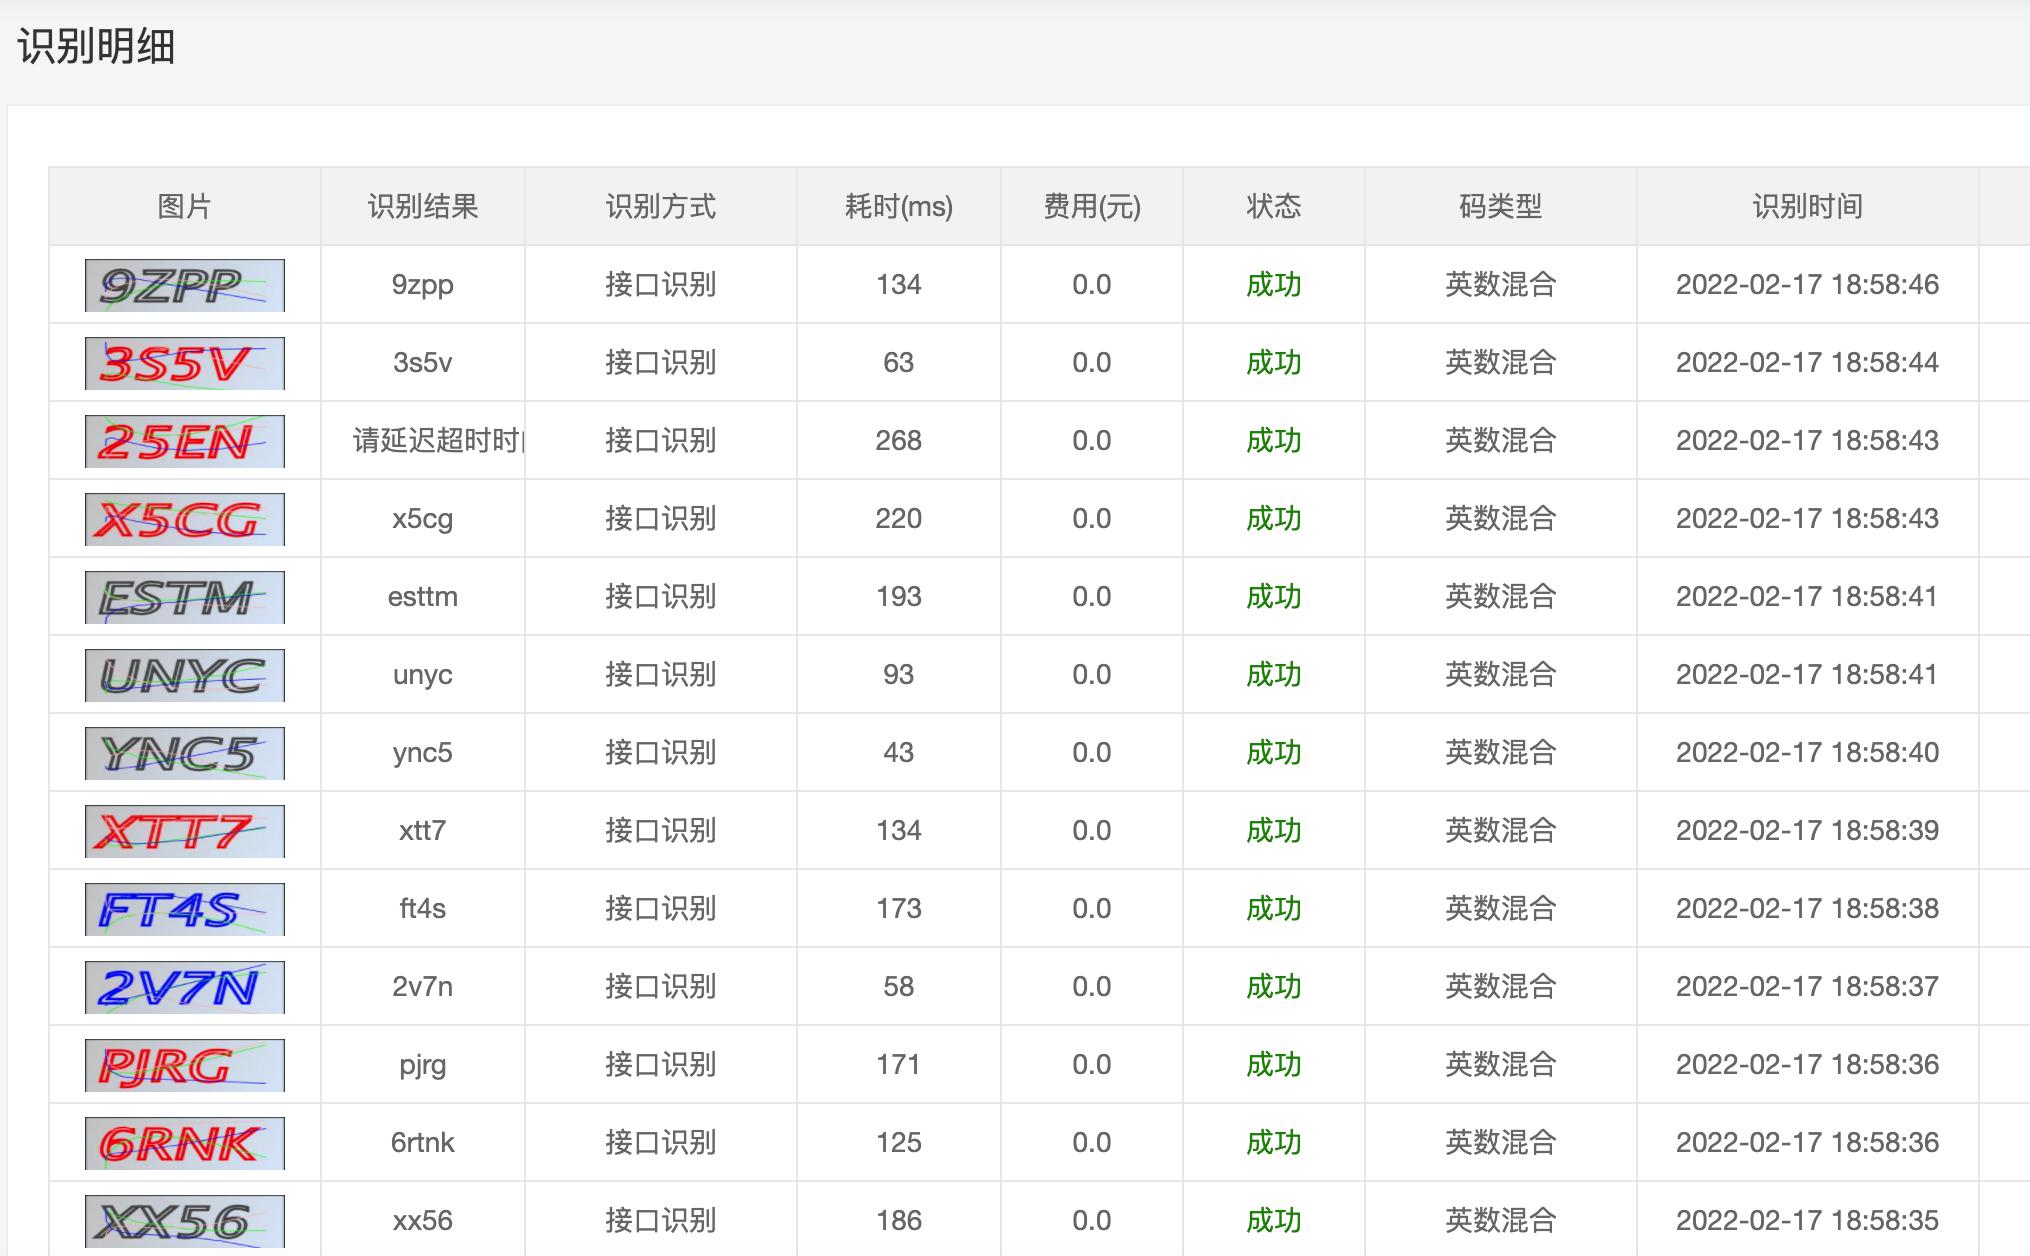The width and height of the screenshot is (2030, 1256).
Task: View the ESTM captcha thumbnail
Action: click(x=186, y=596)
